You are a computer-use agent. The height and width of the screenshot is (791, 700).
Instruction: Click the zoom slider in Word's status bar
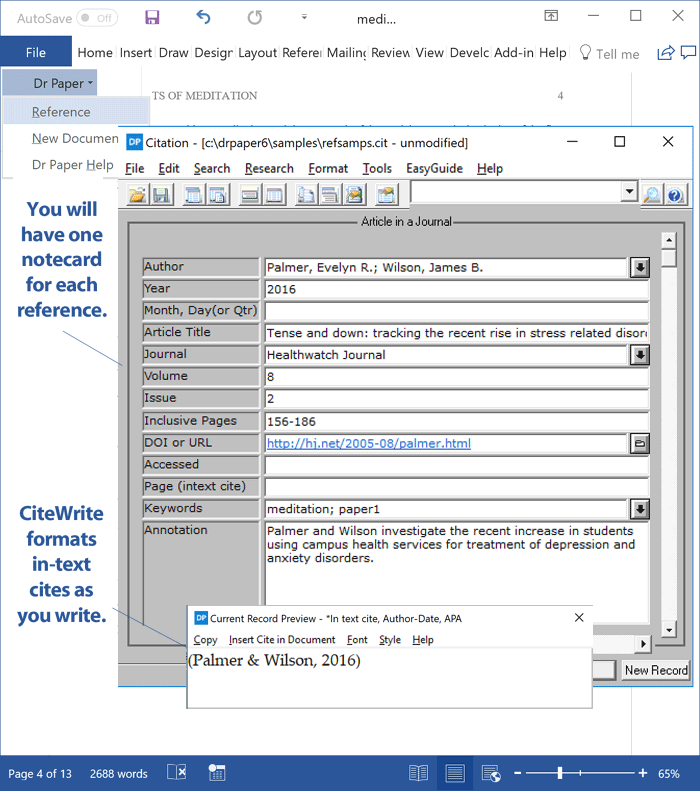click(x=560, y=773)
